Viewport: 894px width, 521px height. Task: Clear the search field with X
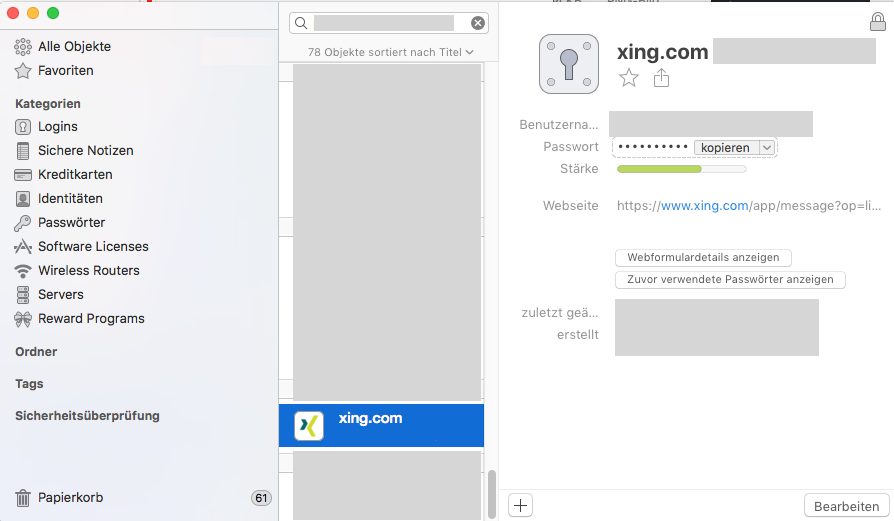pyautogui.click(x=478, y=23)
